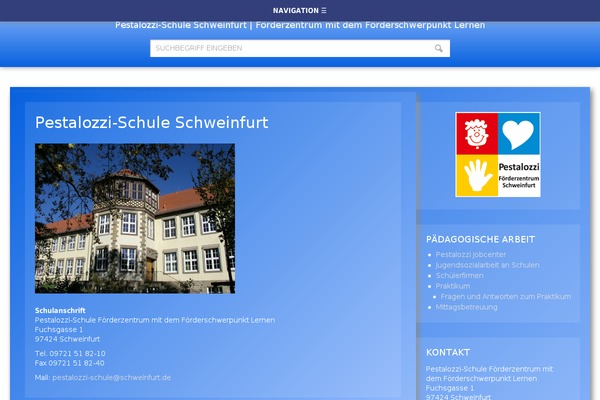Focus the Suchbegriff eingeben search field
The width and height of the screenshot is (600, 400).
300,48
